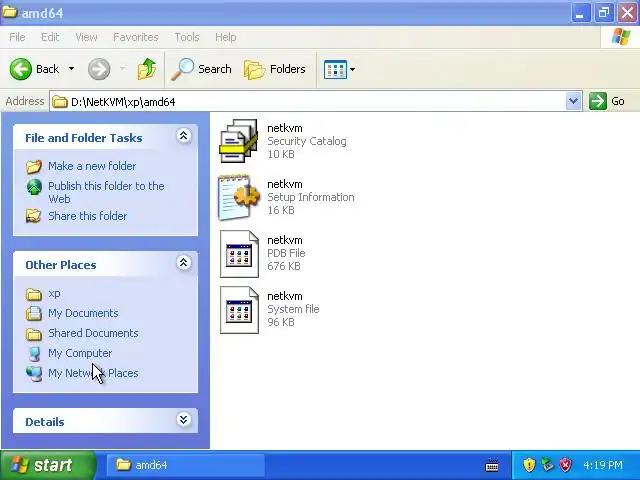Go up one folder level
The width and height of the screenshot is (640, 480).
point(147,69)
